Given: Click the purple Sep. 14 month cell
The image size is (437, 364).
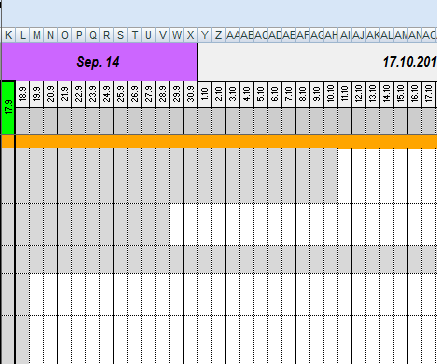Looking at the screenshot, I should tap(100, 62).
